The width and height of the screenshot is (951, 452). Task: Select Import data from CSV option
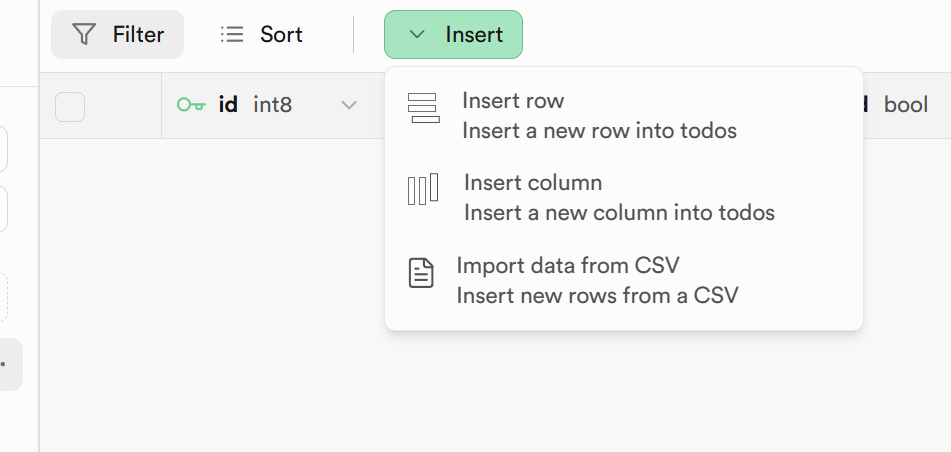567,265
